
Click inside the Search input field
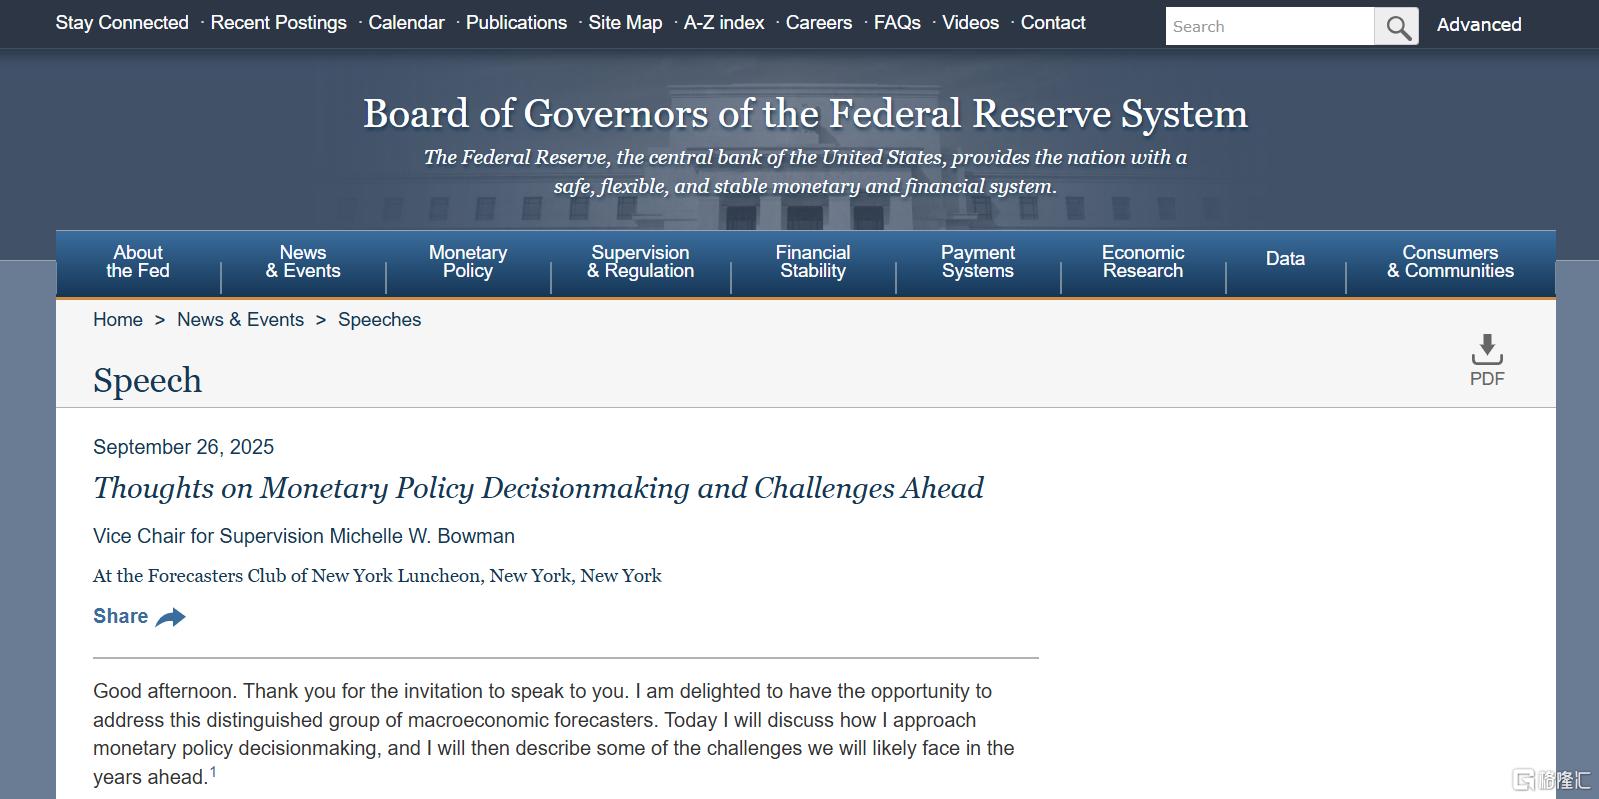tap(1270, 26)
